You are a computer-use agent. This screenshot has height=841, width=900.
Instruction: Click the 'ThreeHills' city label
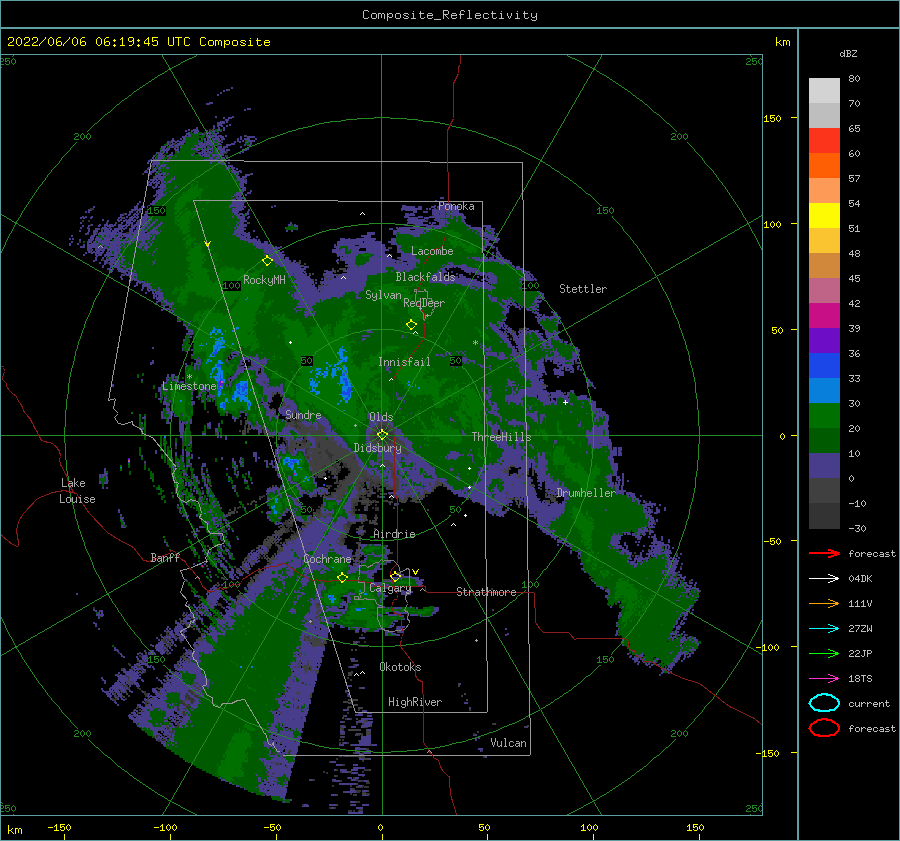pos(501,437)
